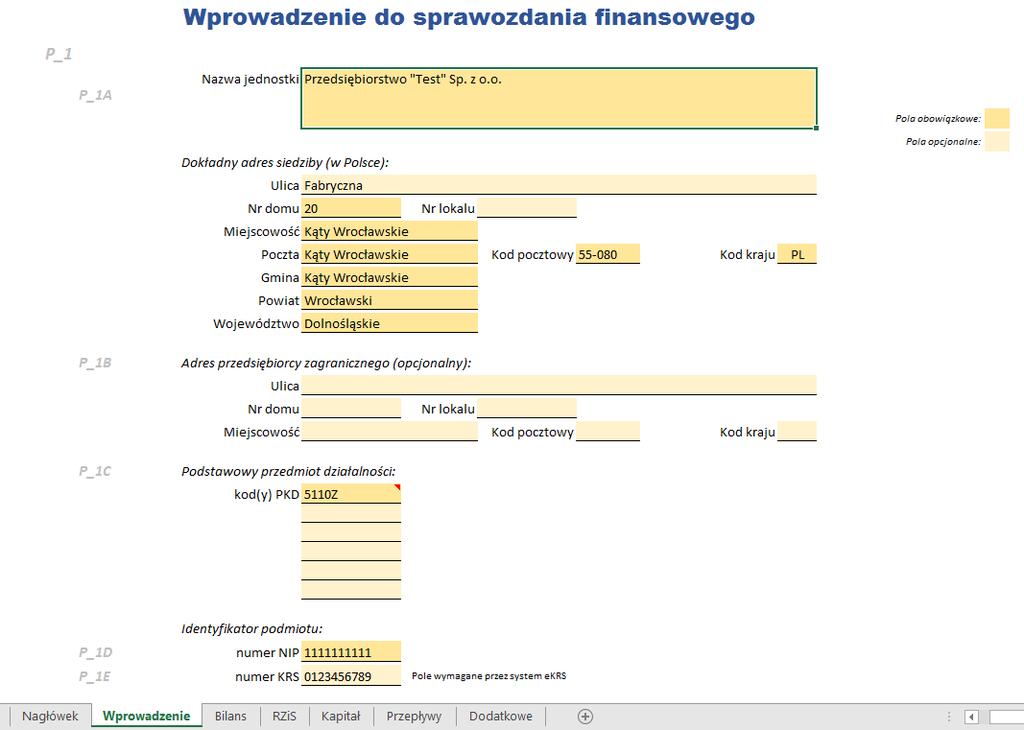This screenshot has width=1024, height=730.
Task: Click the Pola opcjonalne legend color swatch
Action: pyautogui.click(x=997, y=141)
